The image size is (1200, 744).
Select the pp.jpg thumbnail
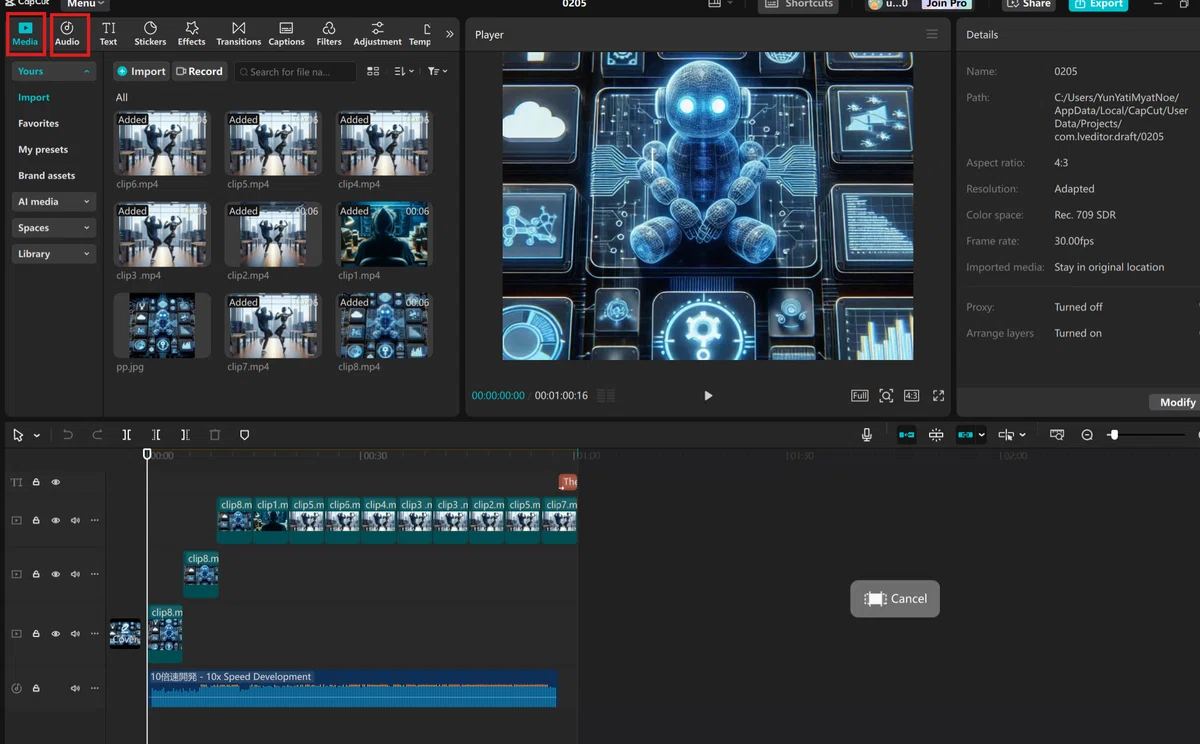(x=162, y=326)
